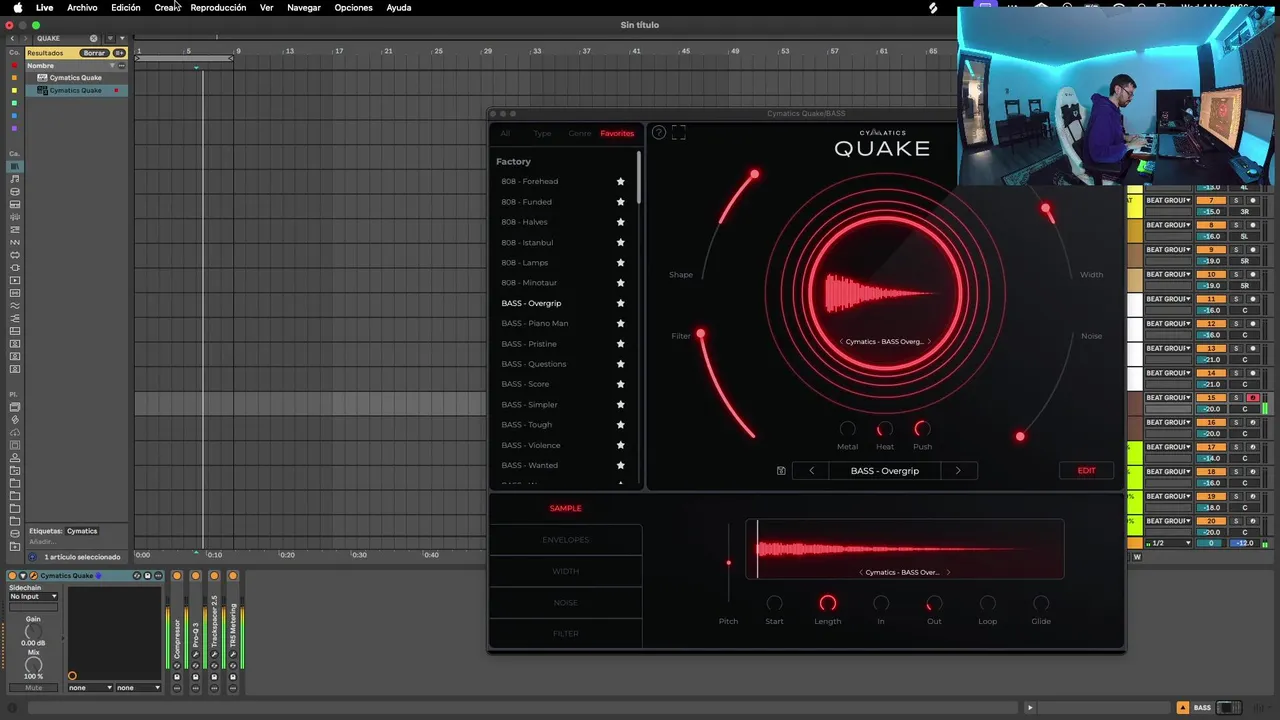Open Quake help question mark icon
Screen dimensions: 1280x720
pyautogui.click(x=658, y=132)
